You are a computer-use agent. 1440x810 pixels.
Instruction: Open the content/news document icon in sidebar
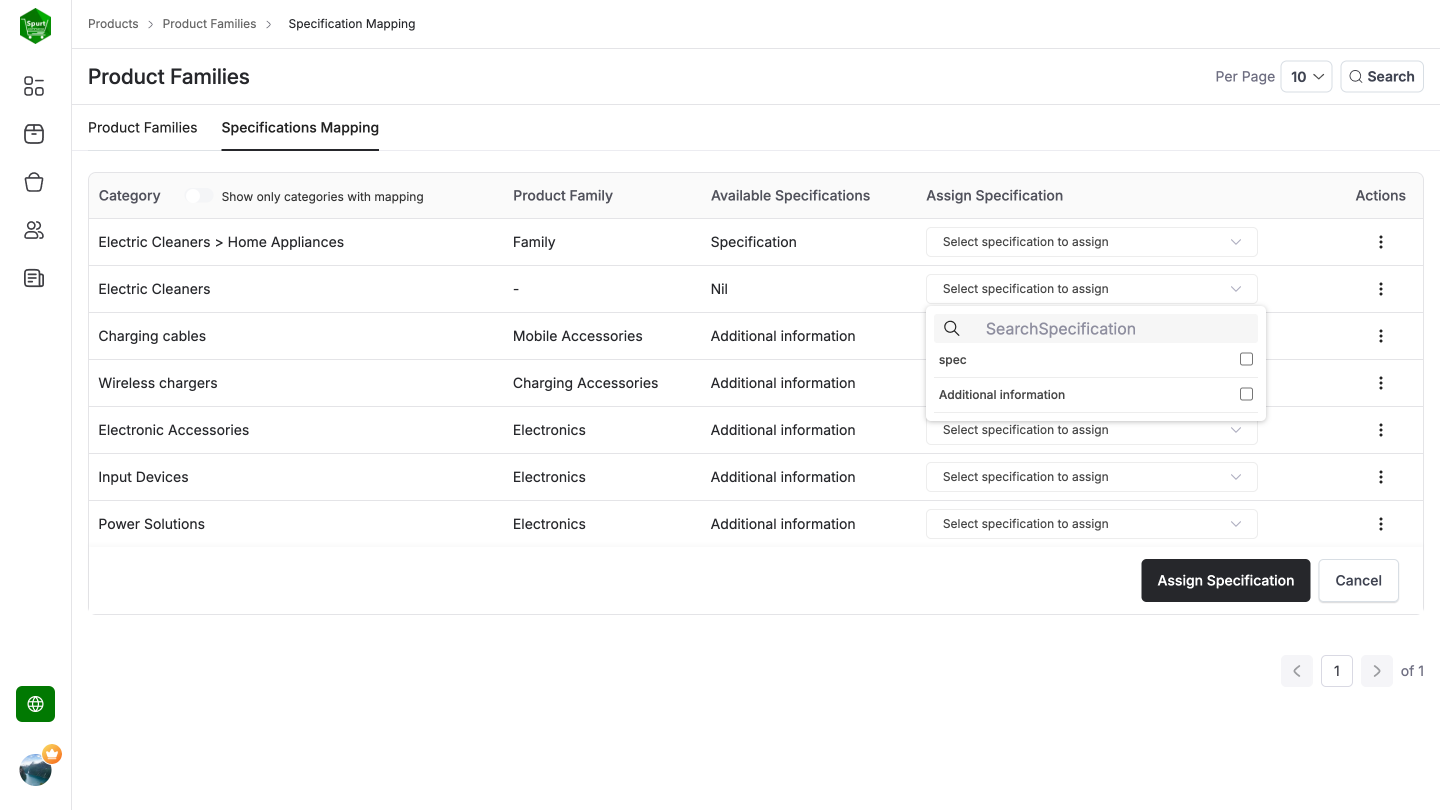(x=33, y=278)
